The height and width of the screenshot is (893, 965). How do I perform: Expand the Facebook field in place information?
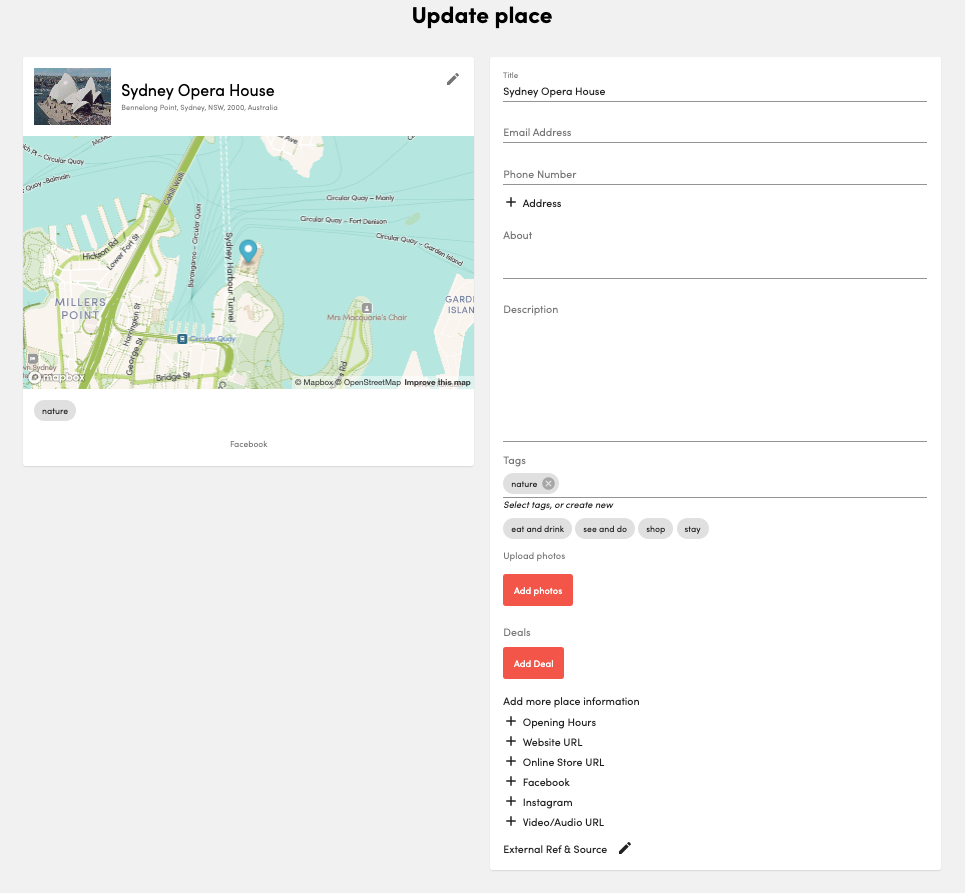[538, 782]
